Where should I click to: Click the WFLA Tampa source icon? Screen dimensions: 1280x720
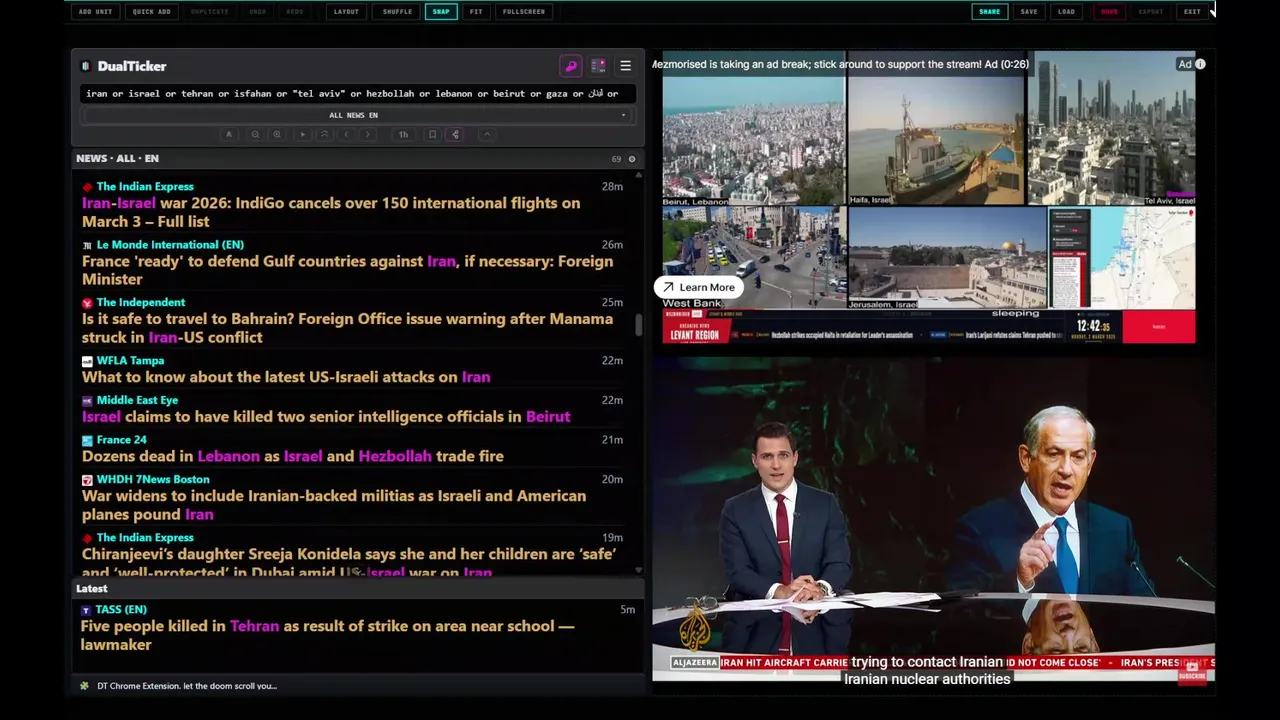click(87, 361)
